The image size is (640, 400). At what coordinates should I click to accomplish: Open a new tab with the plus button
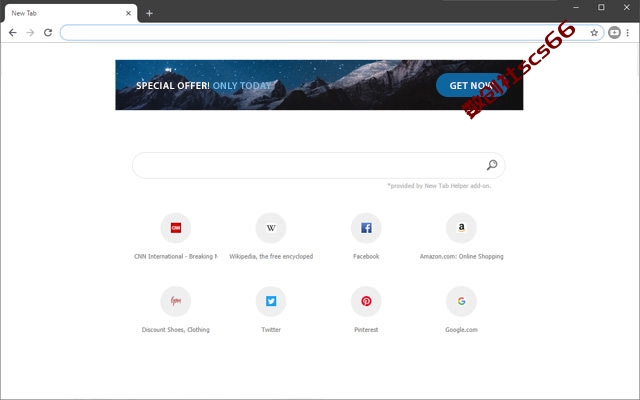point(149,13)
